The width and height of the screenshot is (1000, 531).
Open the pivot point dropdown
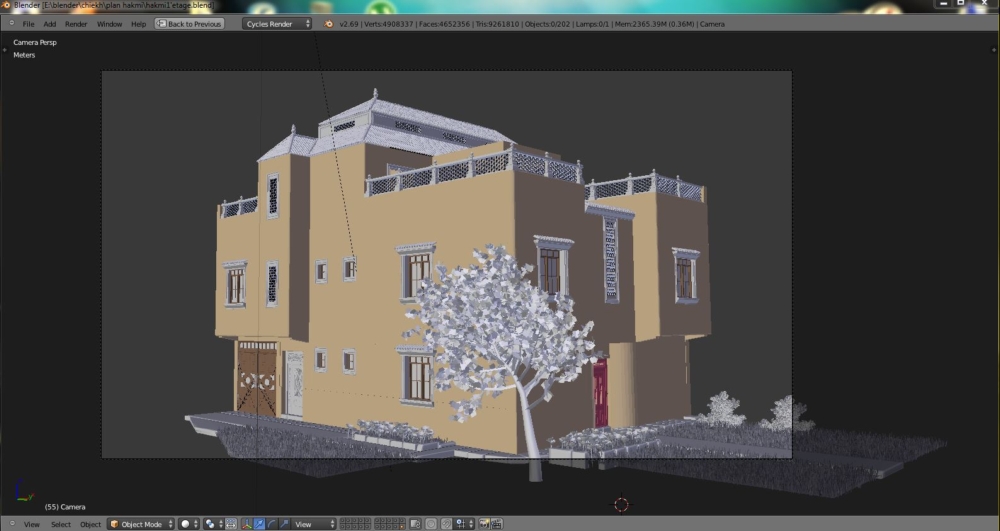click(x=213, y=524)
